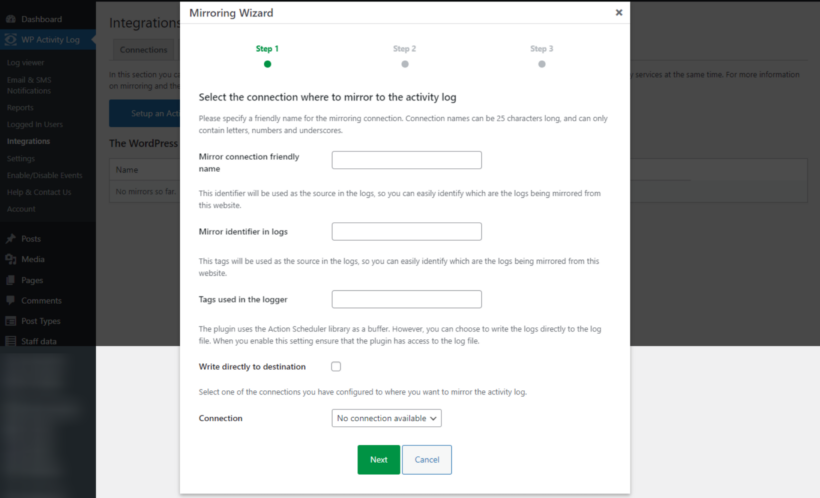Click the Name column header

click(127, 170)
